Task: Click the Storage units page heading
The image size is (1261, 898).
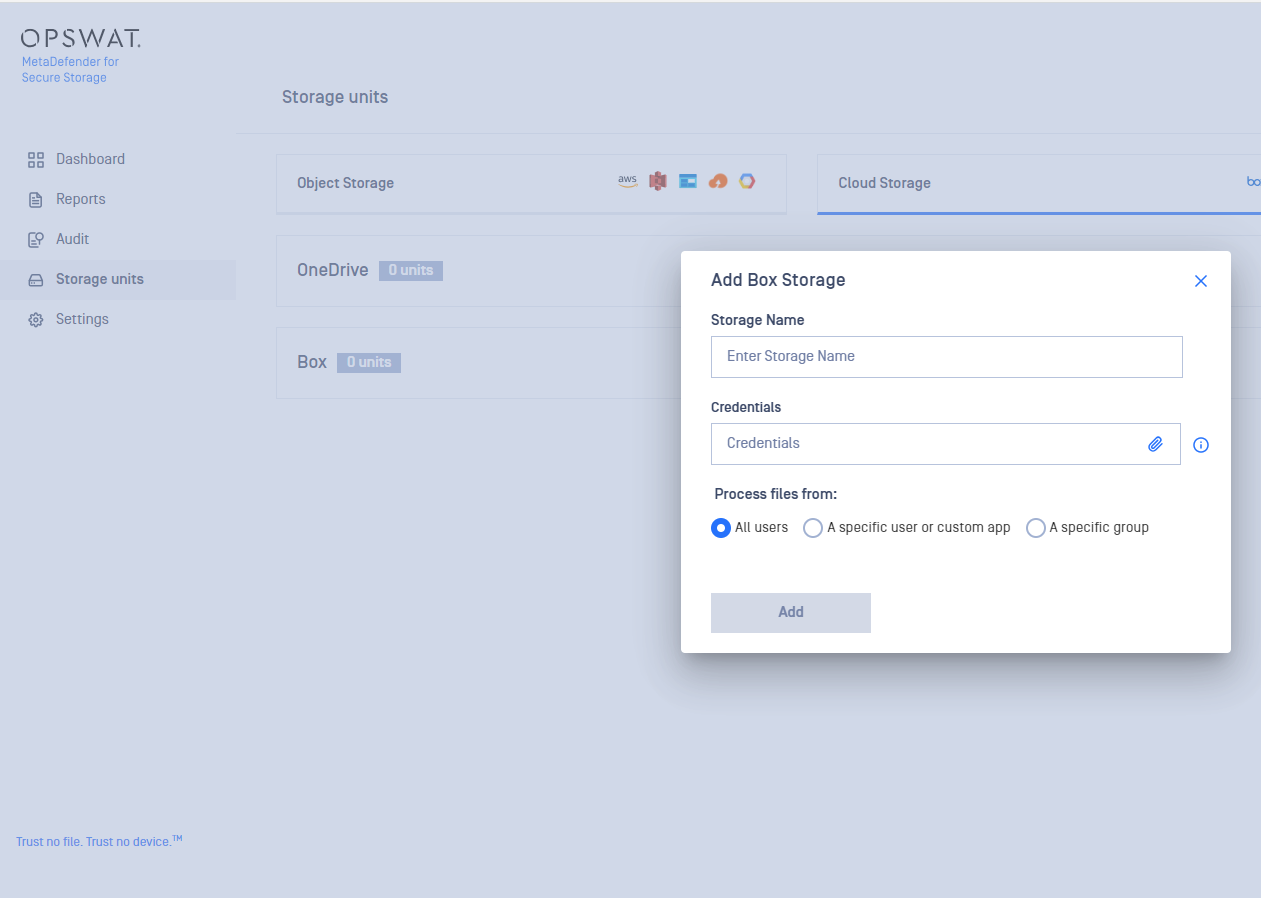Action: (x=335, y=97)
